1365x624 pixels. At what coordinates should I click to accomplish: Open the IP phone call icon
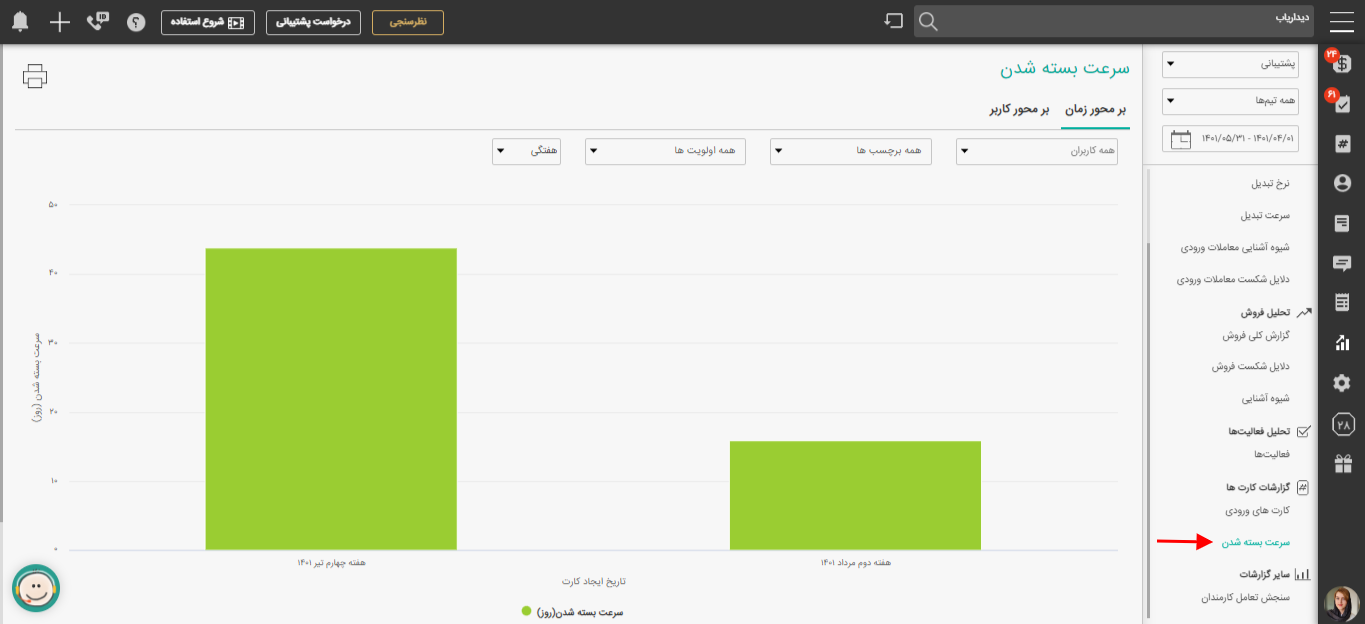coord(97,22)
